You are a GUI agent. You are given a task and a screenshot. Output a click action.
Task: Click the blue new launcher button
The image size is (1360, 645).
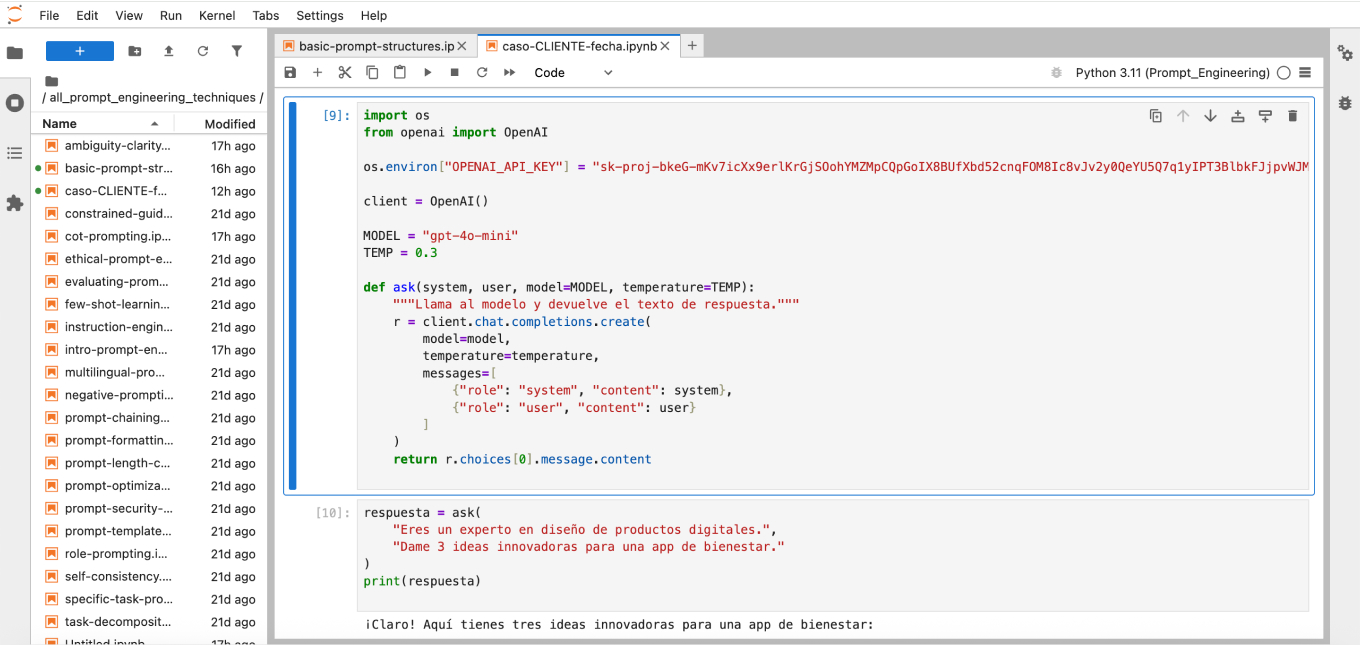pyautogui.click(x=80, y=51)
